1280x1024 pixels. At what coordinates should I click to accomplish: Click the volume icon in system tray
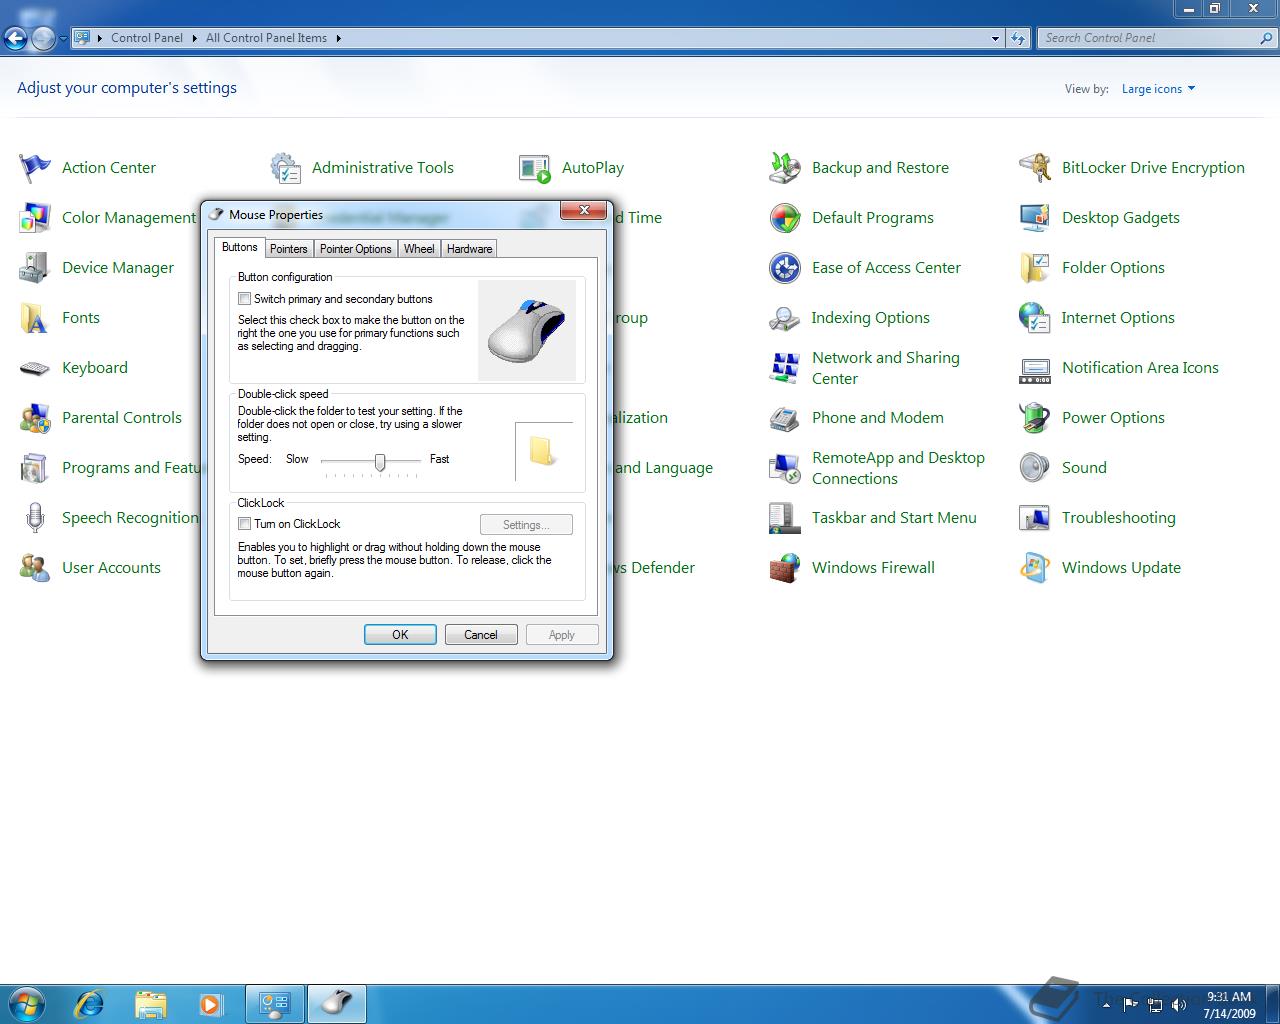coord(1179,1004)
